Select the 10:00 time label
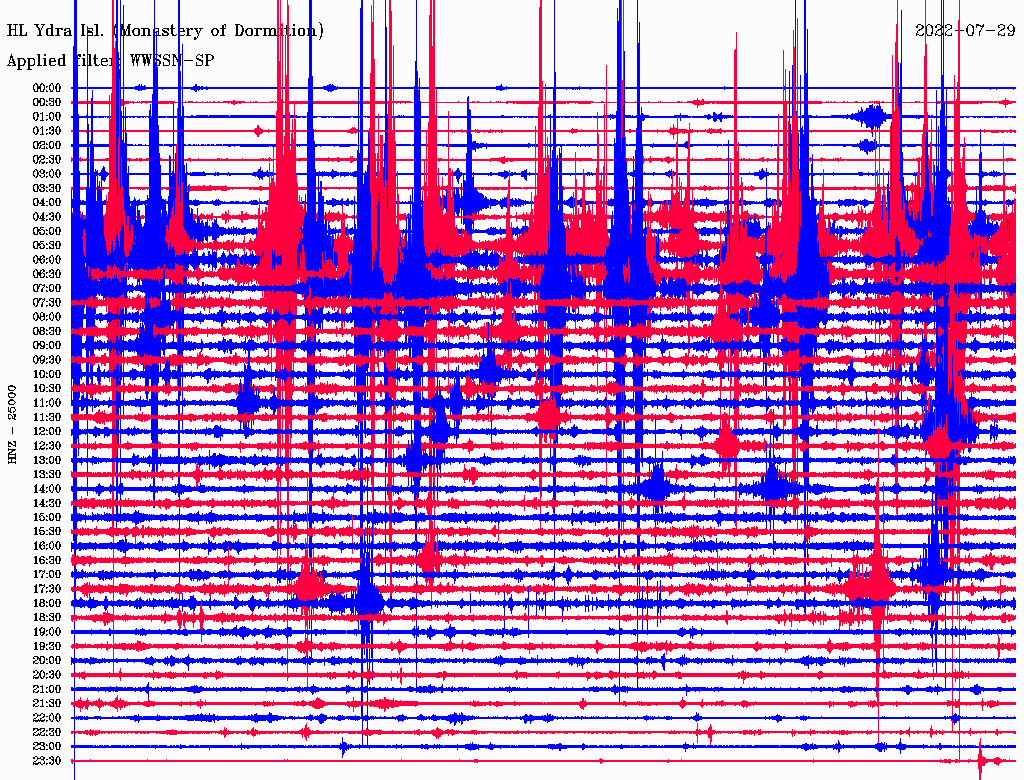Viewport: 1024px width, 780px height. [x=46, y=374]
